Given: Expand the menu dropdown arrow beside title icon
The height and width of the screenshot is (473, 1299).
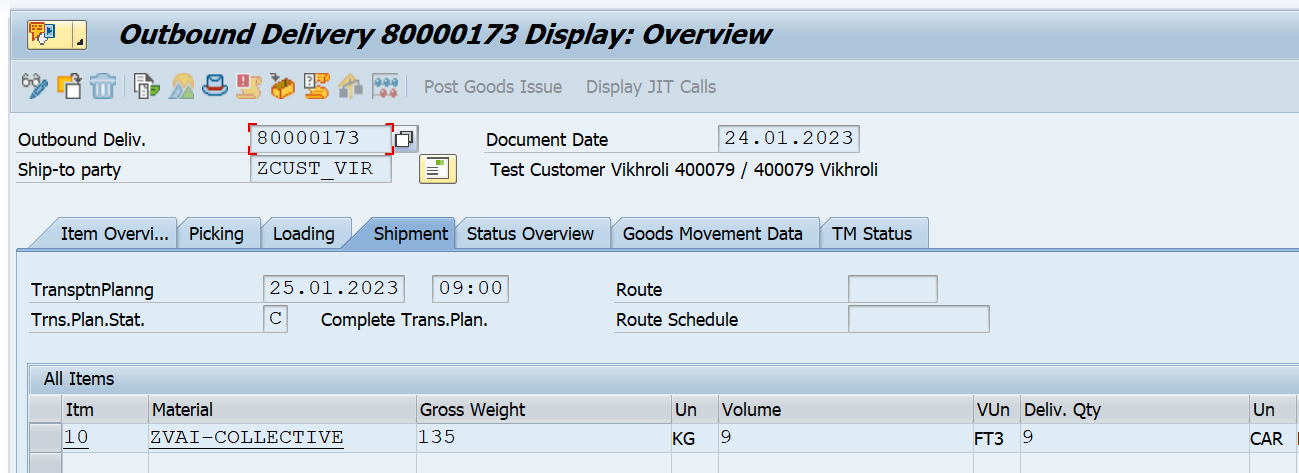Looking at the screenshot, I should click(x=80, y=35).
